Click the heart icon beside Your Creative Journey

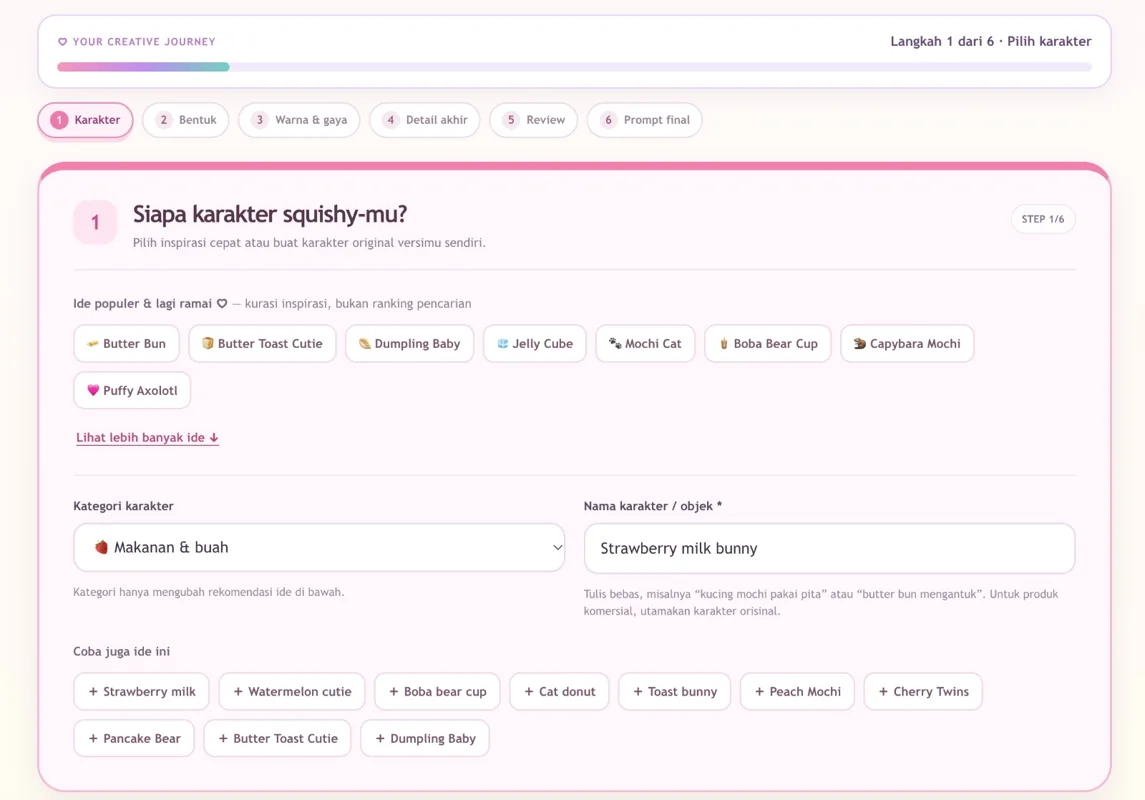tap(63, 42)
